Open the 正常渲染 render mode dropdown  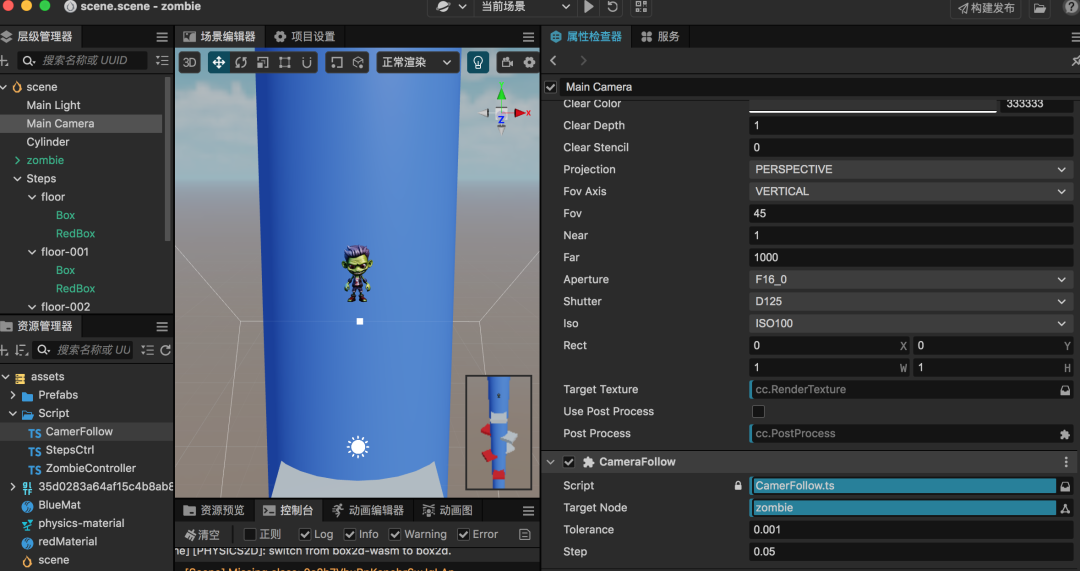[416, 63]
